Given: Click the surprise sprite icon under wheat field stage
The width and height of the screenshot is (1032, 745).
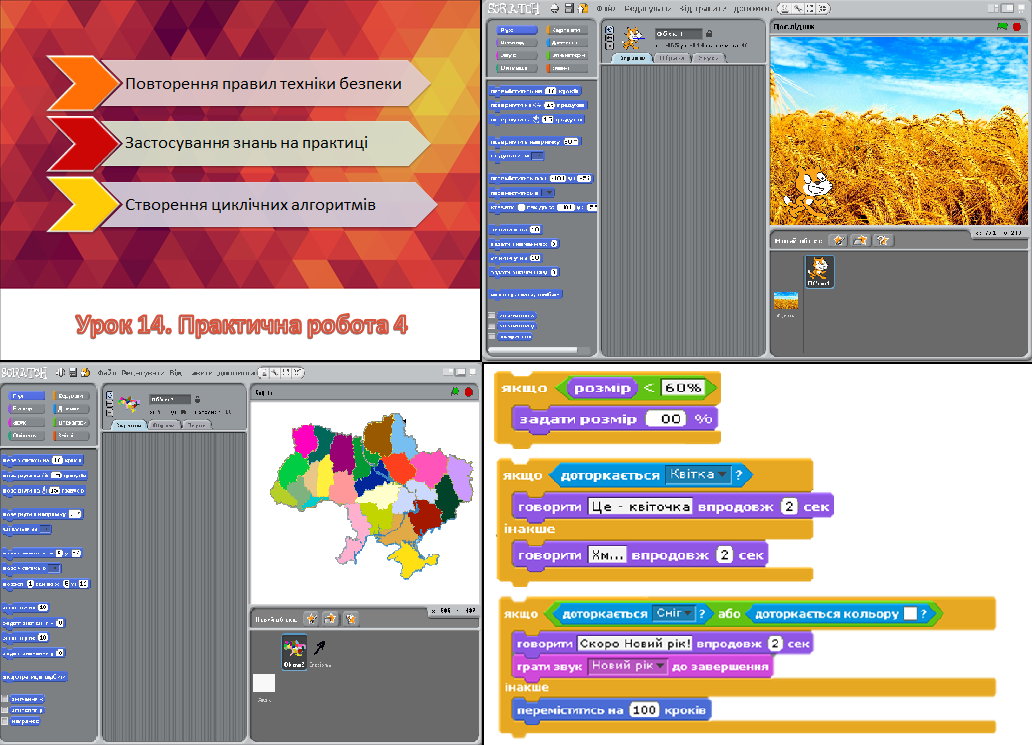Looking at the screenshot, I should point(882,240).
